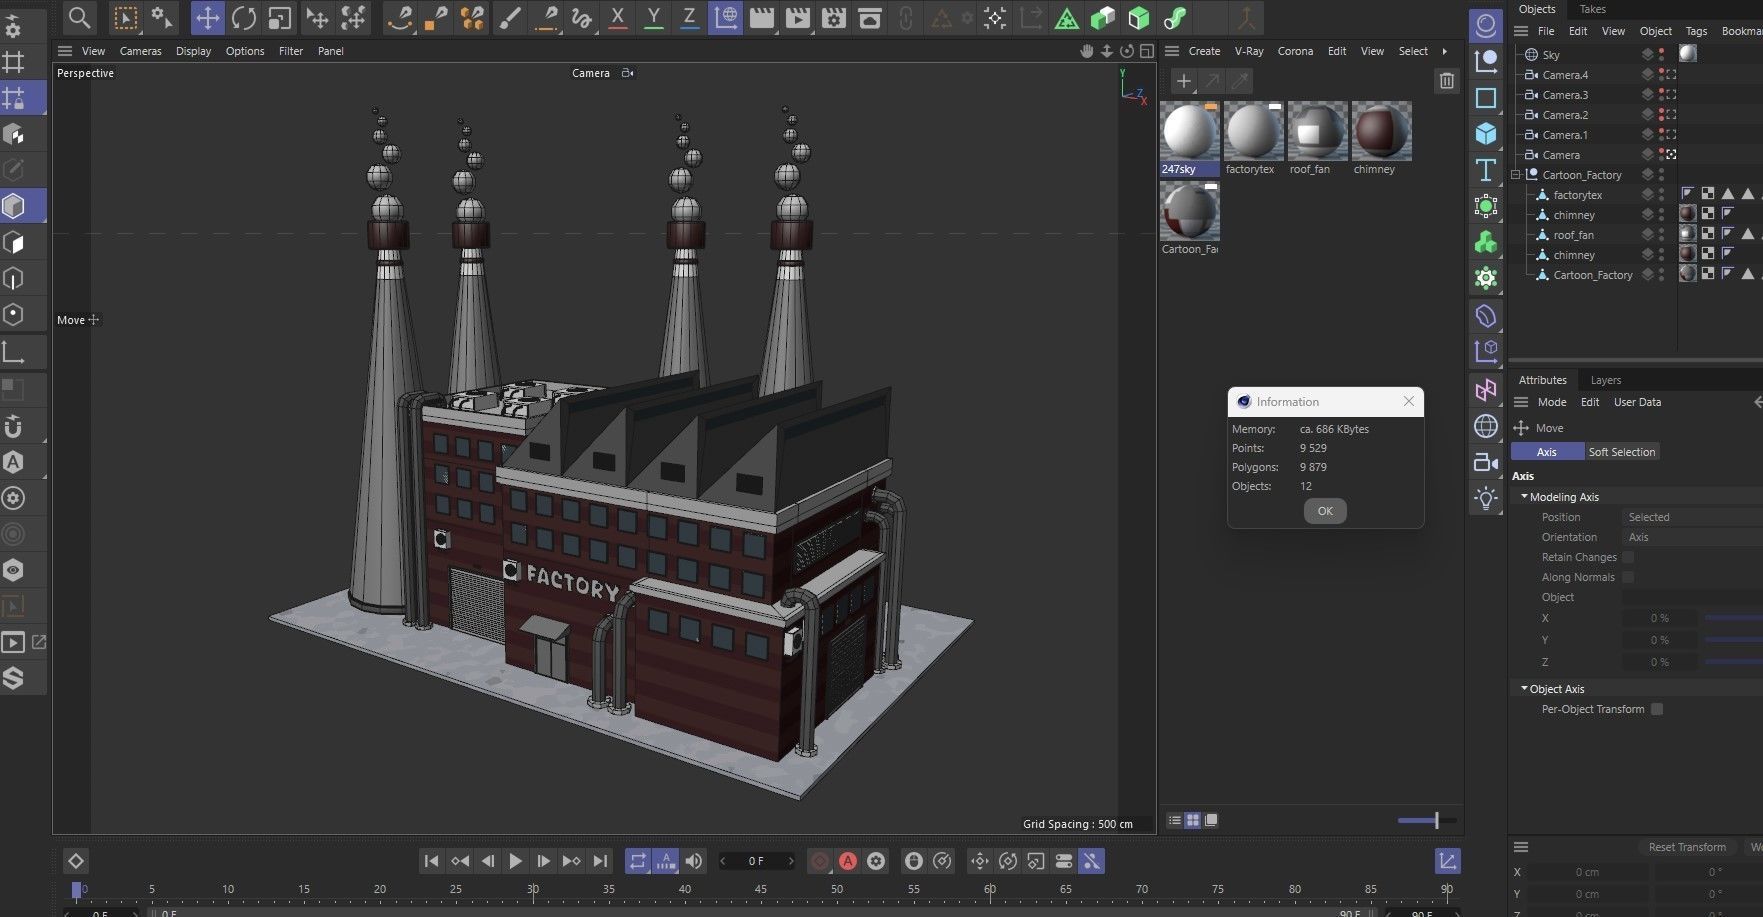This screenshot has width=1763, height=917.
Task: Collapse the Cartoon_Factory tree group
Action: (1515, 174)
